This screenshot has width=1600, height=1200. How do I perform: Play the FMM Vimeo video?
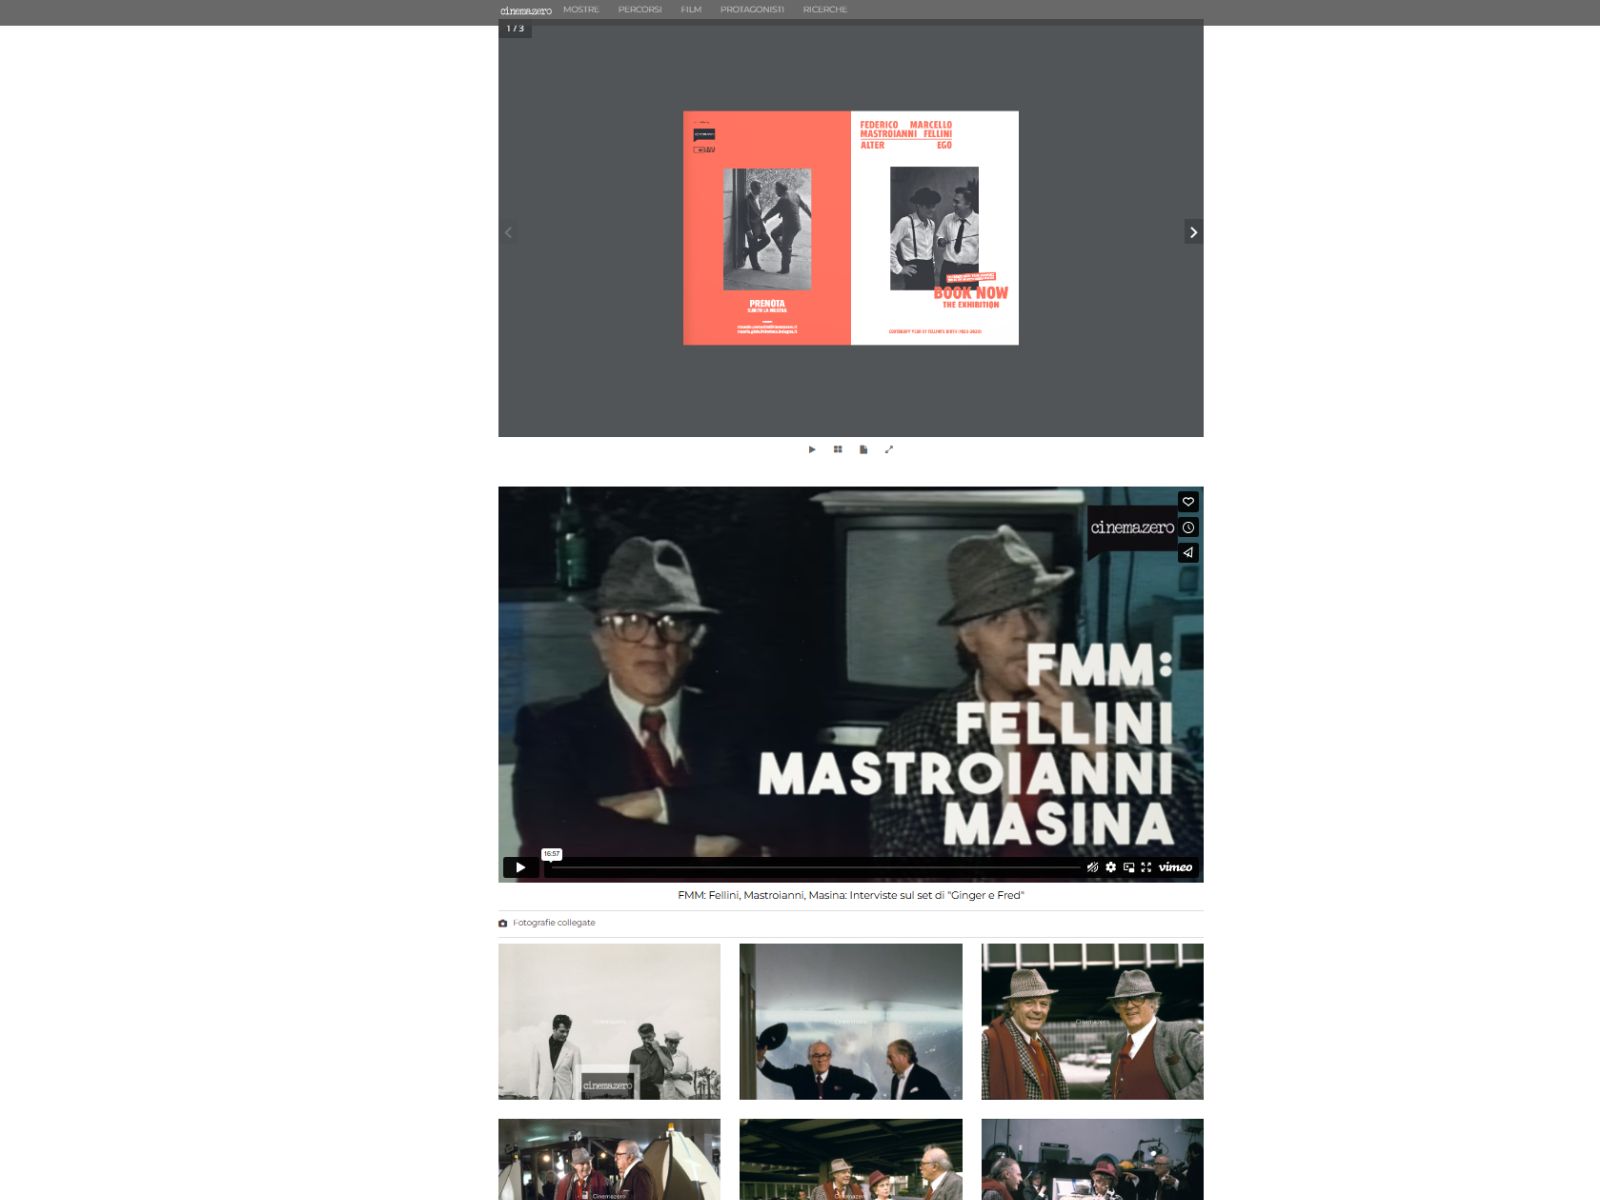click(520, 867)
